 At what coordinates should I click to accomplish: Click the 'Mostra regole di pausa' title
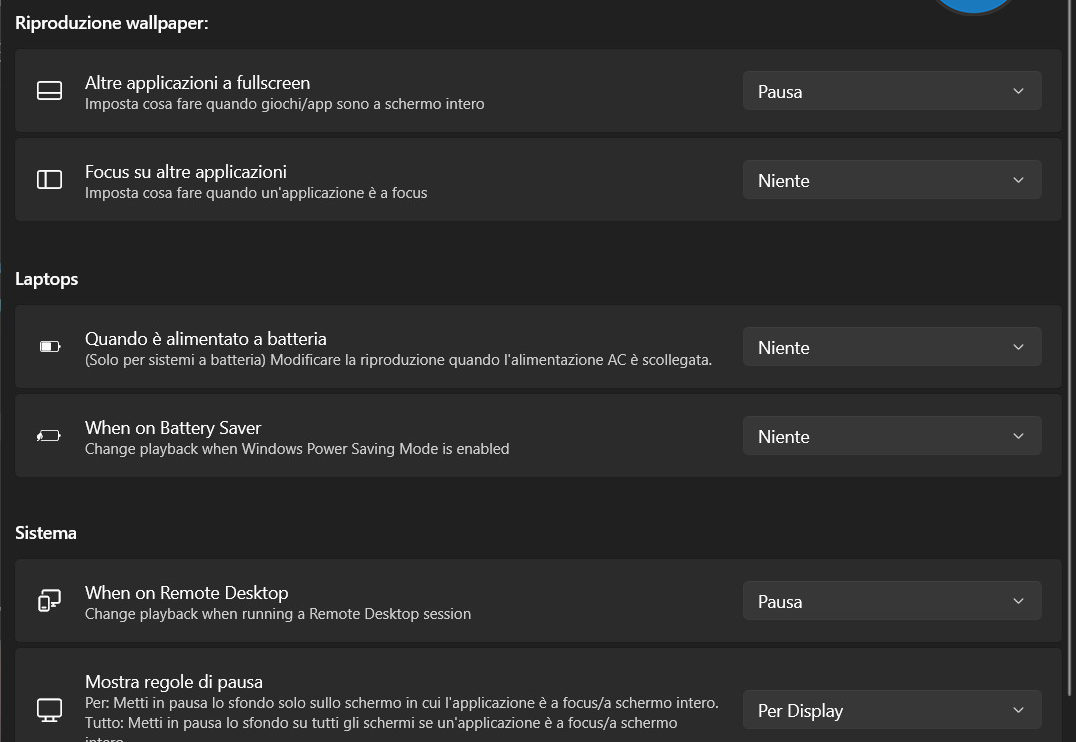click(174, 682)
